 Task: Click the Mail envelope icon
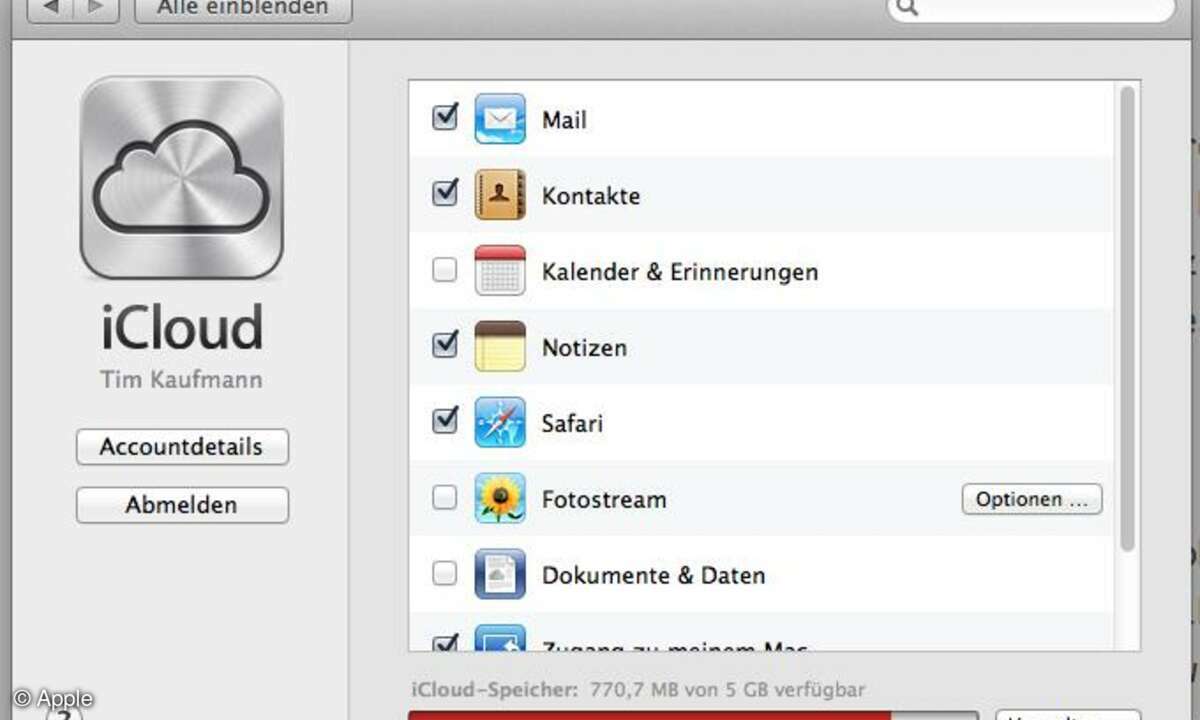[500, 119]
